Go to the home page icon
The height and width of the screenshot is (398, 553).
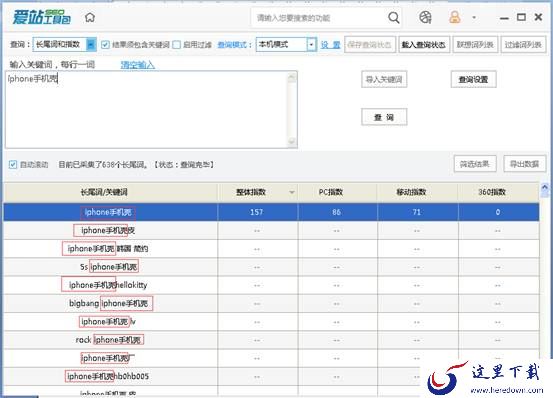coord(90,17)
